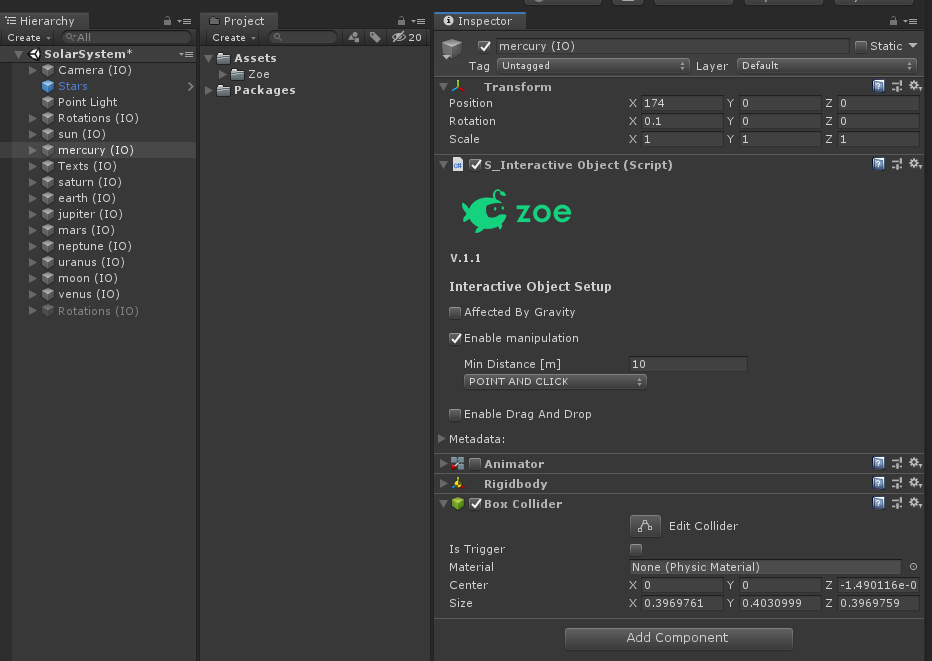
Task: Toggle the Is Trigger checkbox
Action: [x=636, y=549]
